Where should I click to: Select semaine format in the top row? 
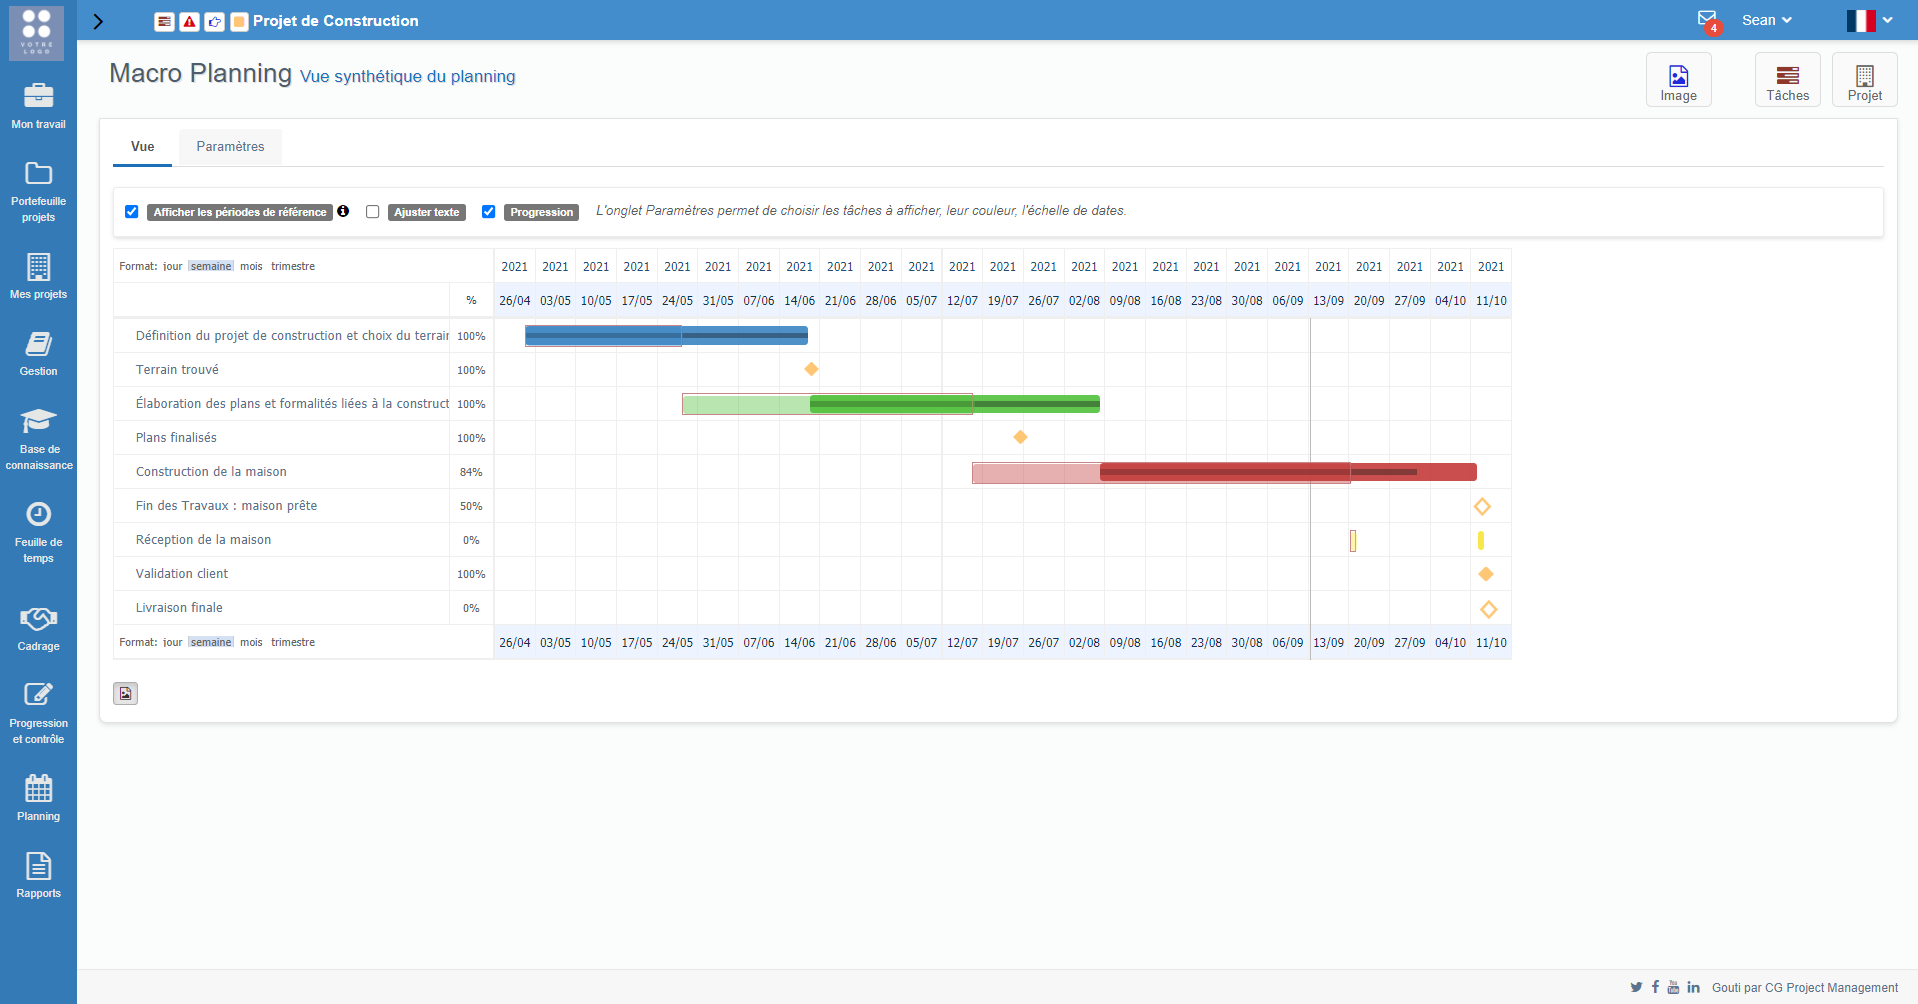click(x=211, y=266)
